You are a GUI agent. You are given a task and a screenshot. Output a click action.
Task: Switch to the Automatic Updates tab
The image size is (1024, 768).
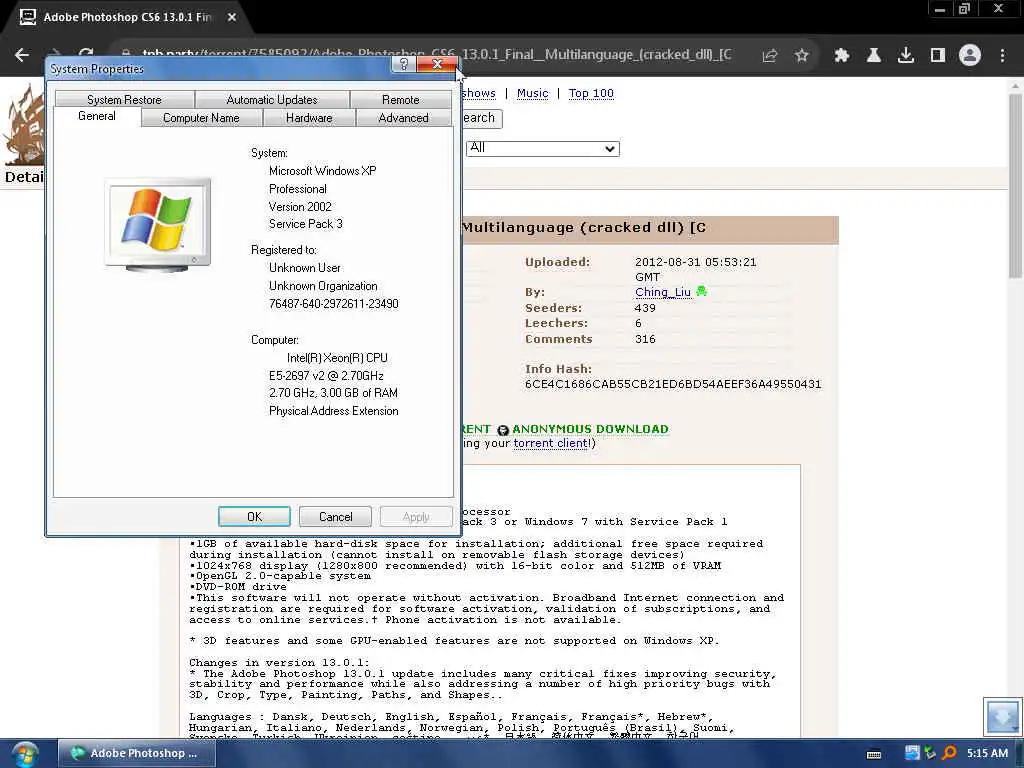pos(272,100)
